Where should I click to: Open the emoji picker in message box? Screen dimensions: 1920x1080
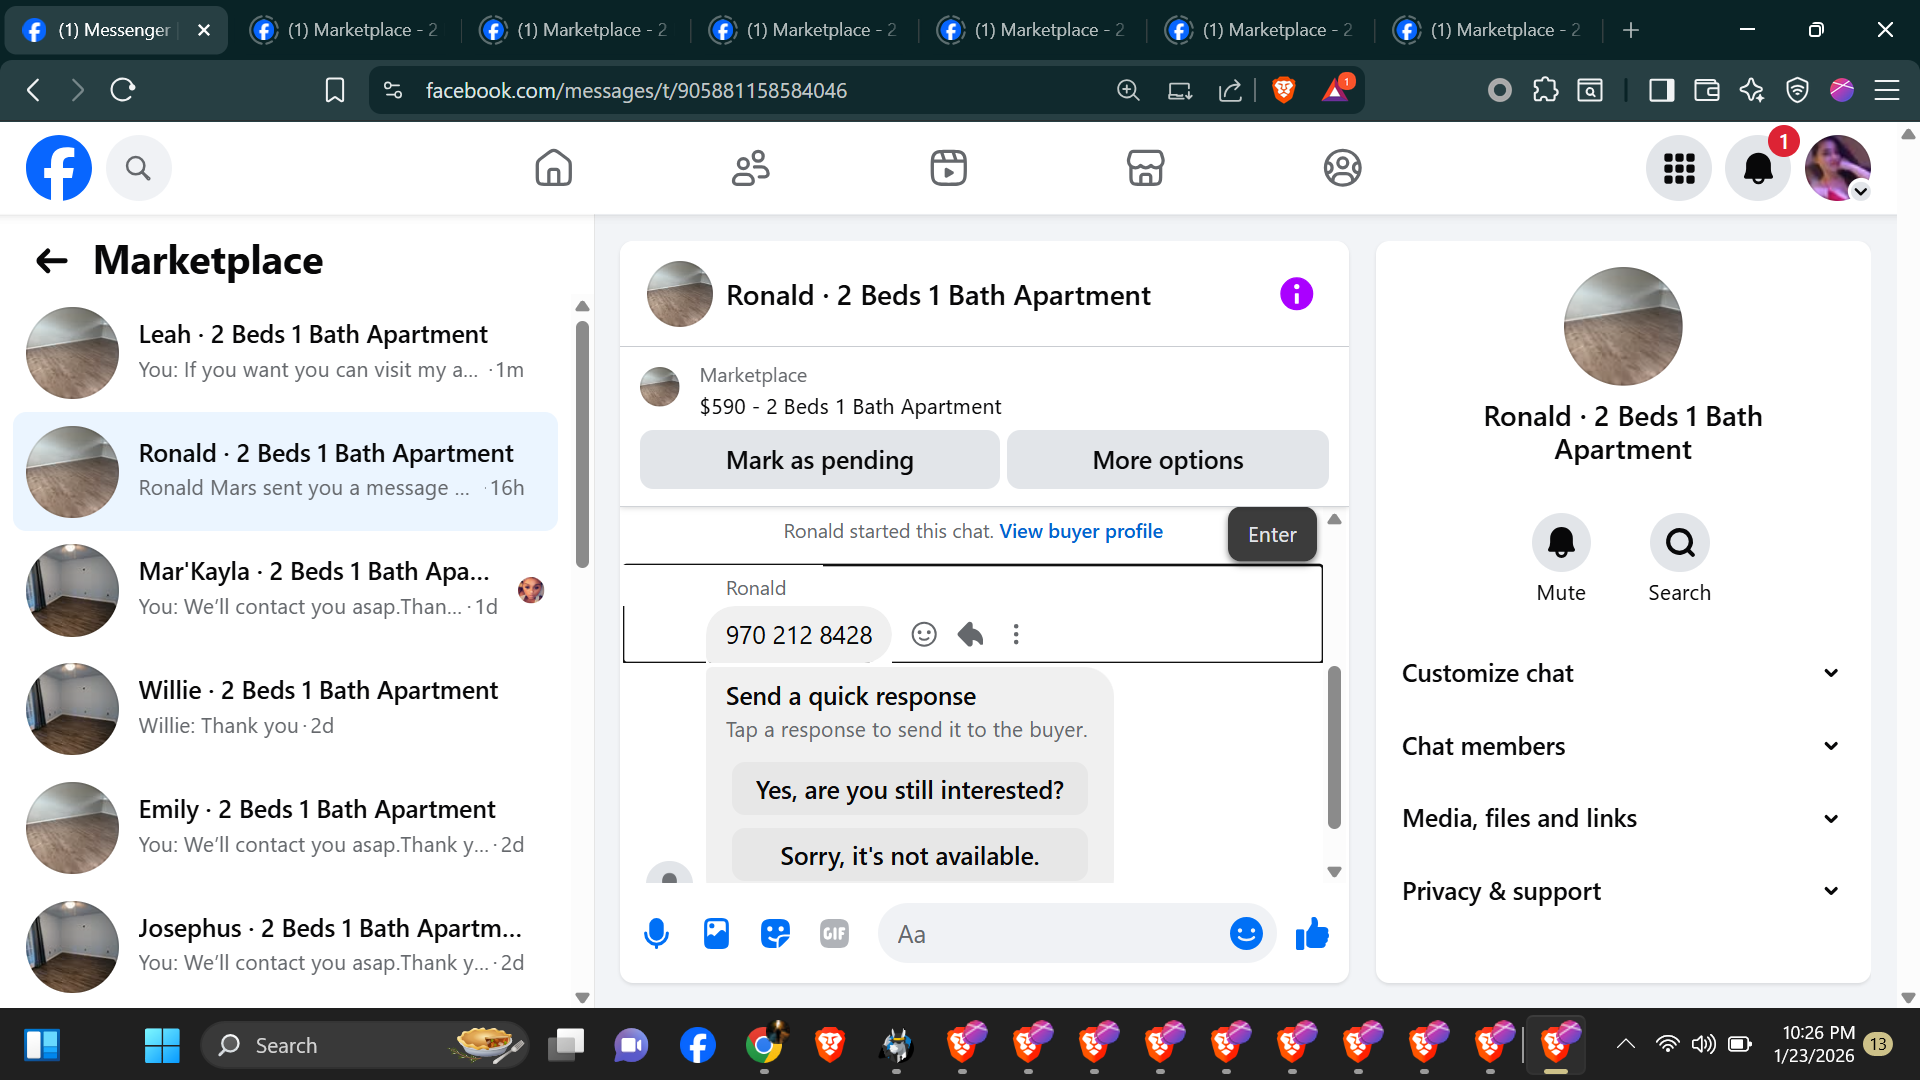[x=1246, y=934]
